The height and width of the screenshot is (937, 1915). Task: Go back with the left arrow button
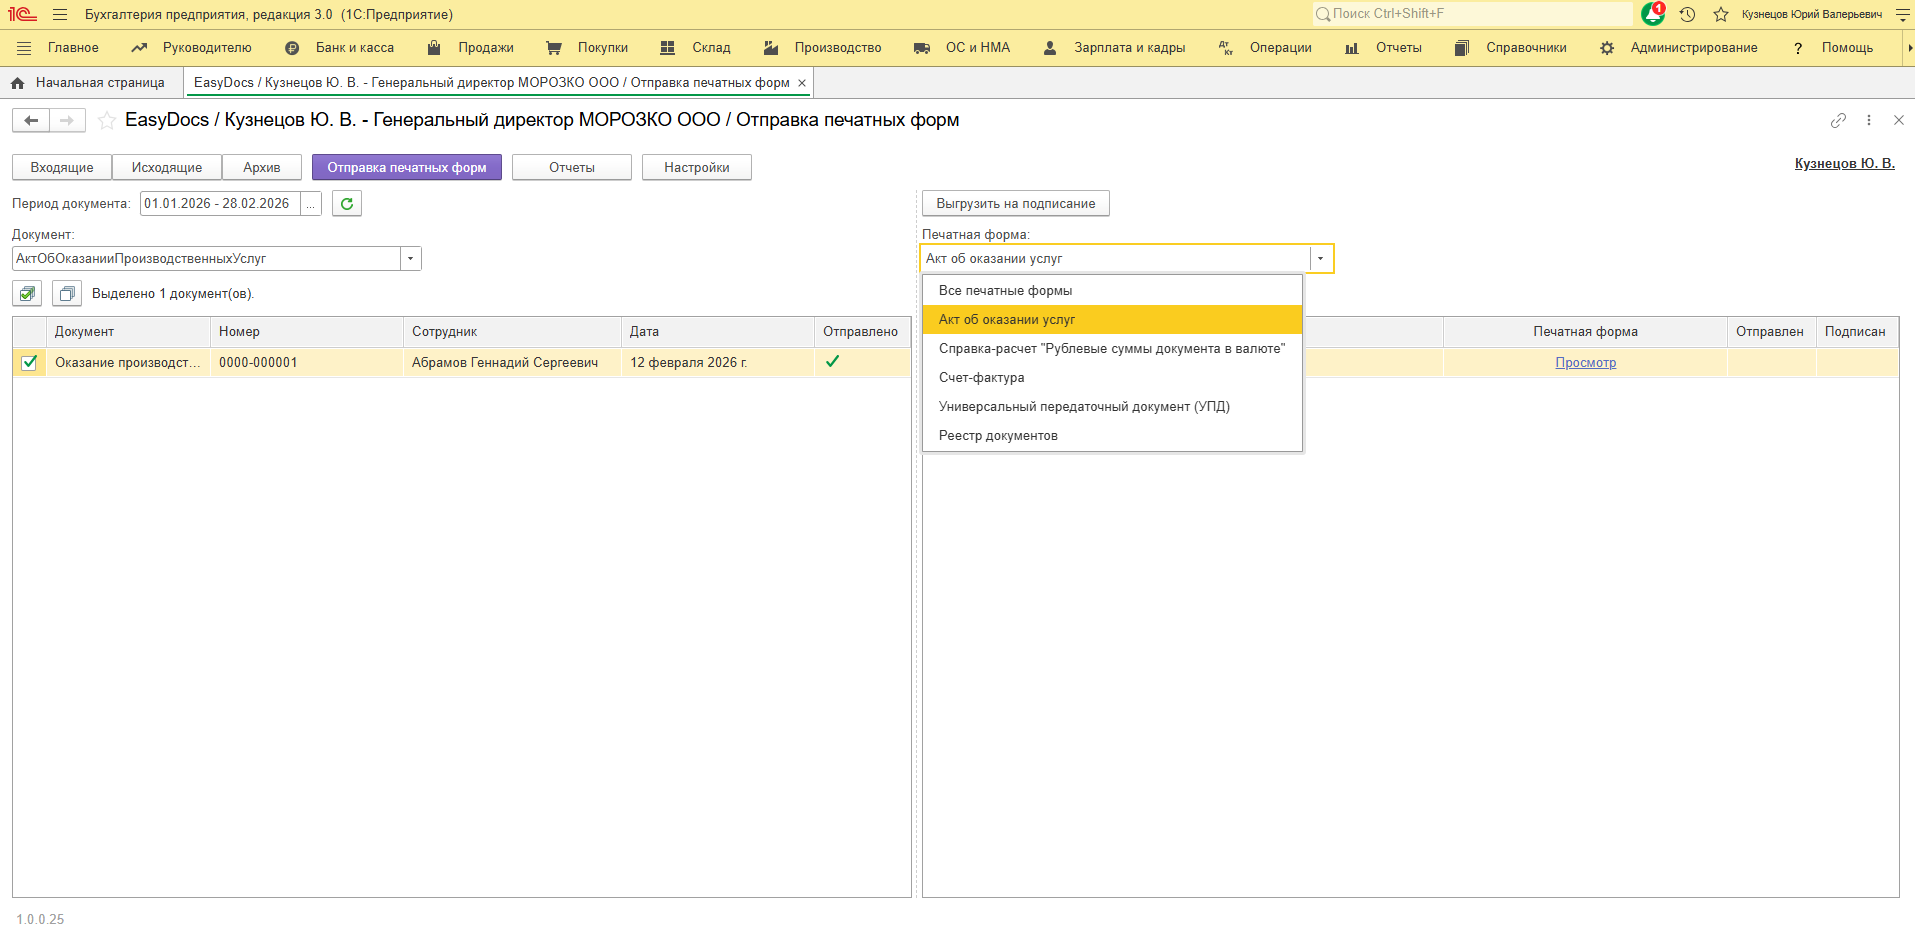[x=31, y=121]
